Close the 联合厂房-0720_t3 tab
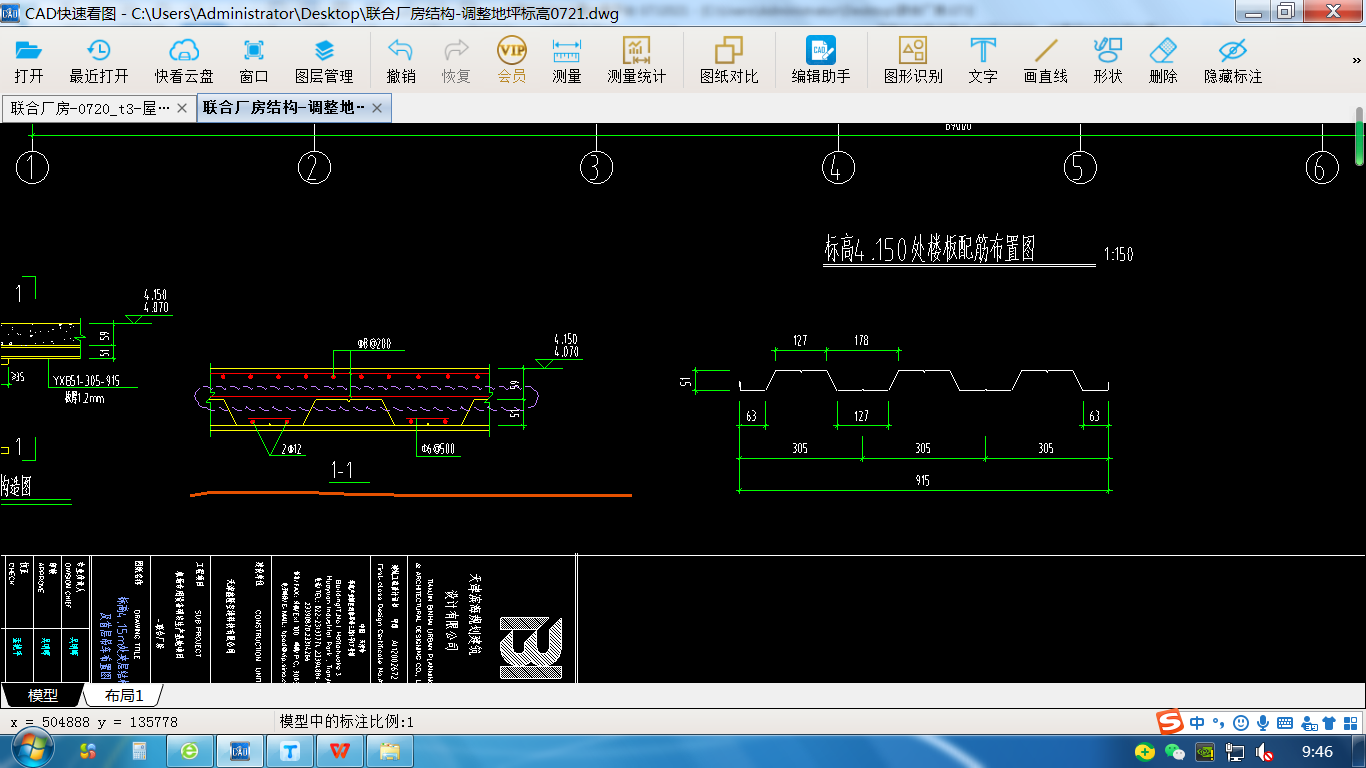This screenshot has height=768, width=1366. (182, 108)
